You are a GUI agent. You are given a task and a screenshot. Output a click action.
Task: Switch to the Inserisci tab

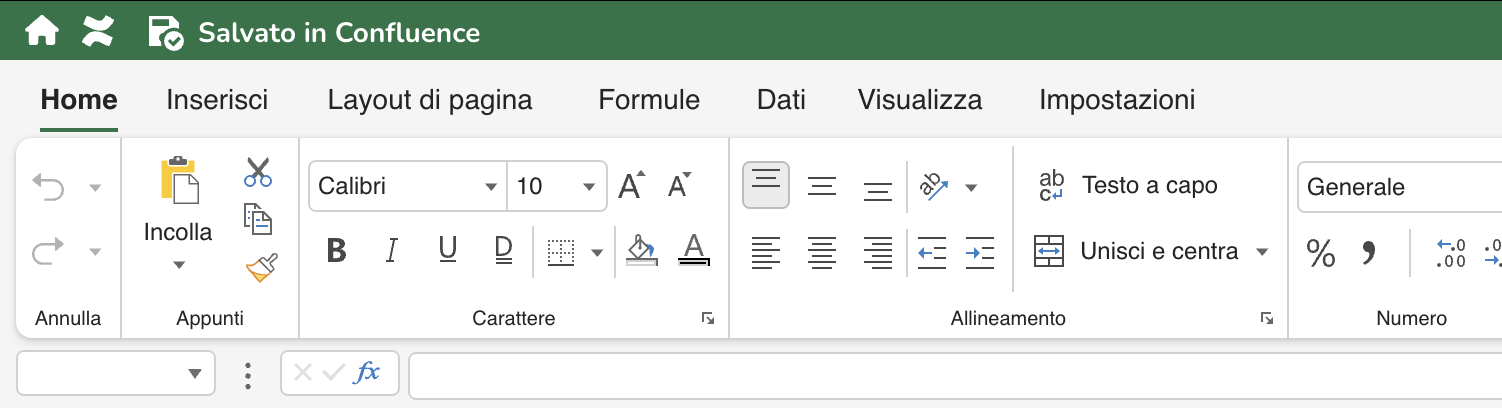pyautogui.click(x=217, y=100)
